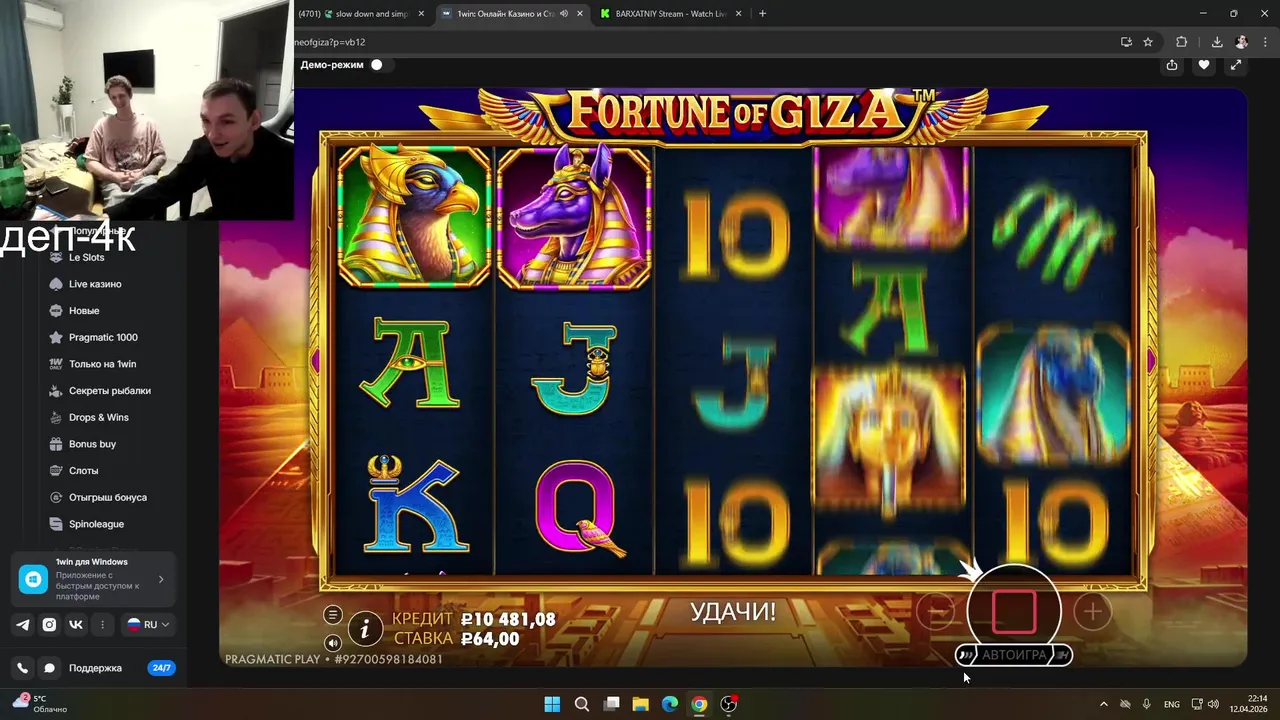The width and height of the screenshot is (1280, 720).
Task: Click install app icon in address bar
Action: click(x=1126, y=42)
